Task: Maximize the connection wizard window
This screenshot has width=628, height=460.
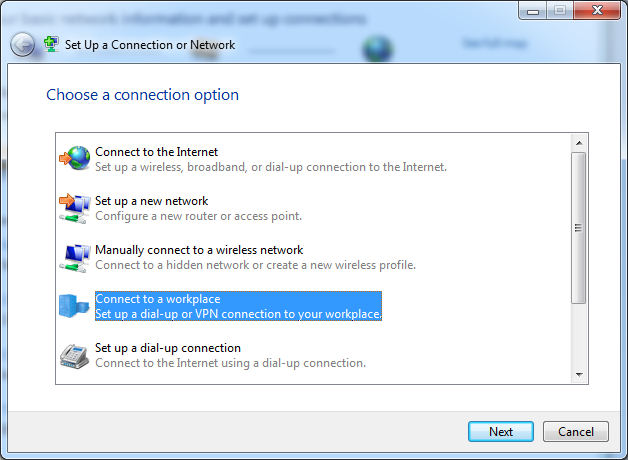Action: pos(558,11)
